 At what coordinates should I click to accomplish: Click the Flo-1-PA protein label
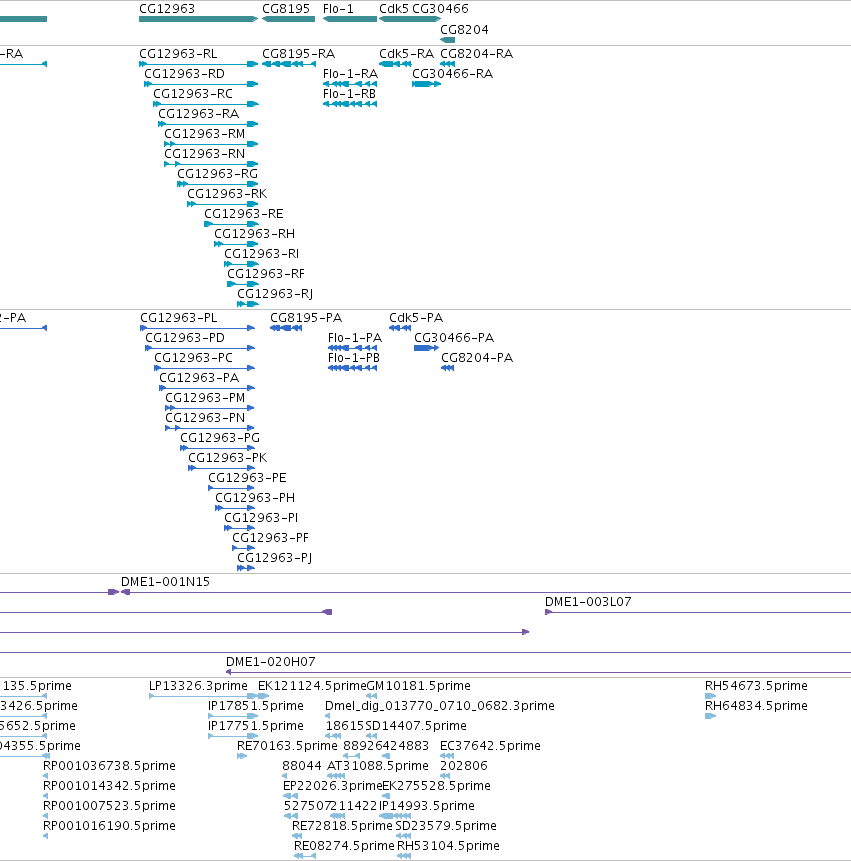click(355, 338)
